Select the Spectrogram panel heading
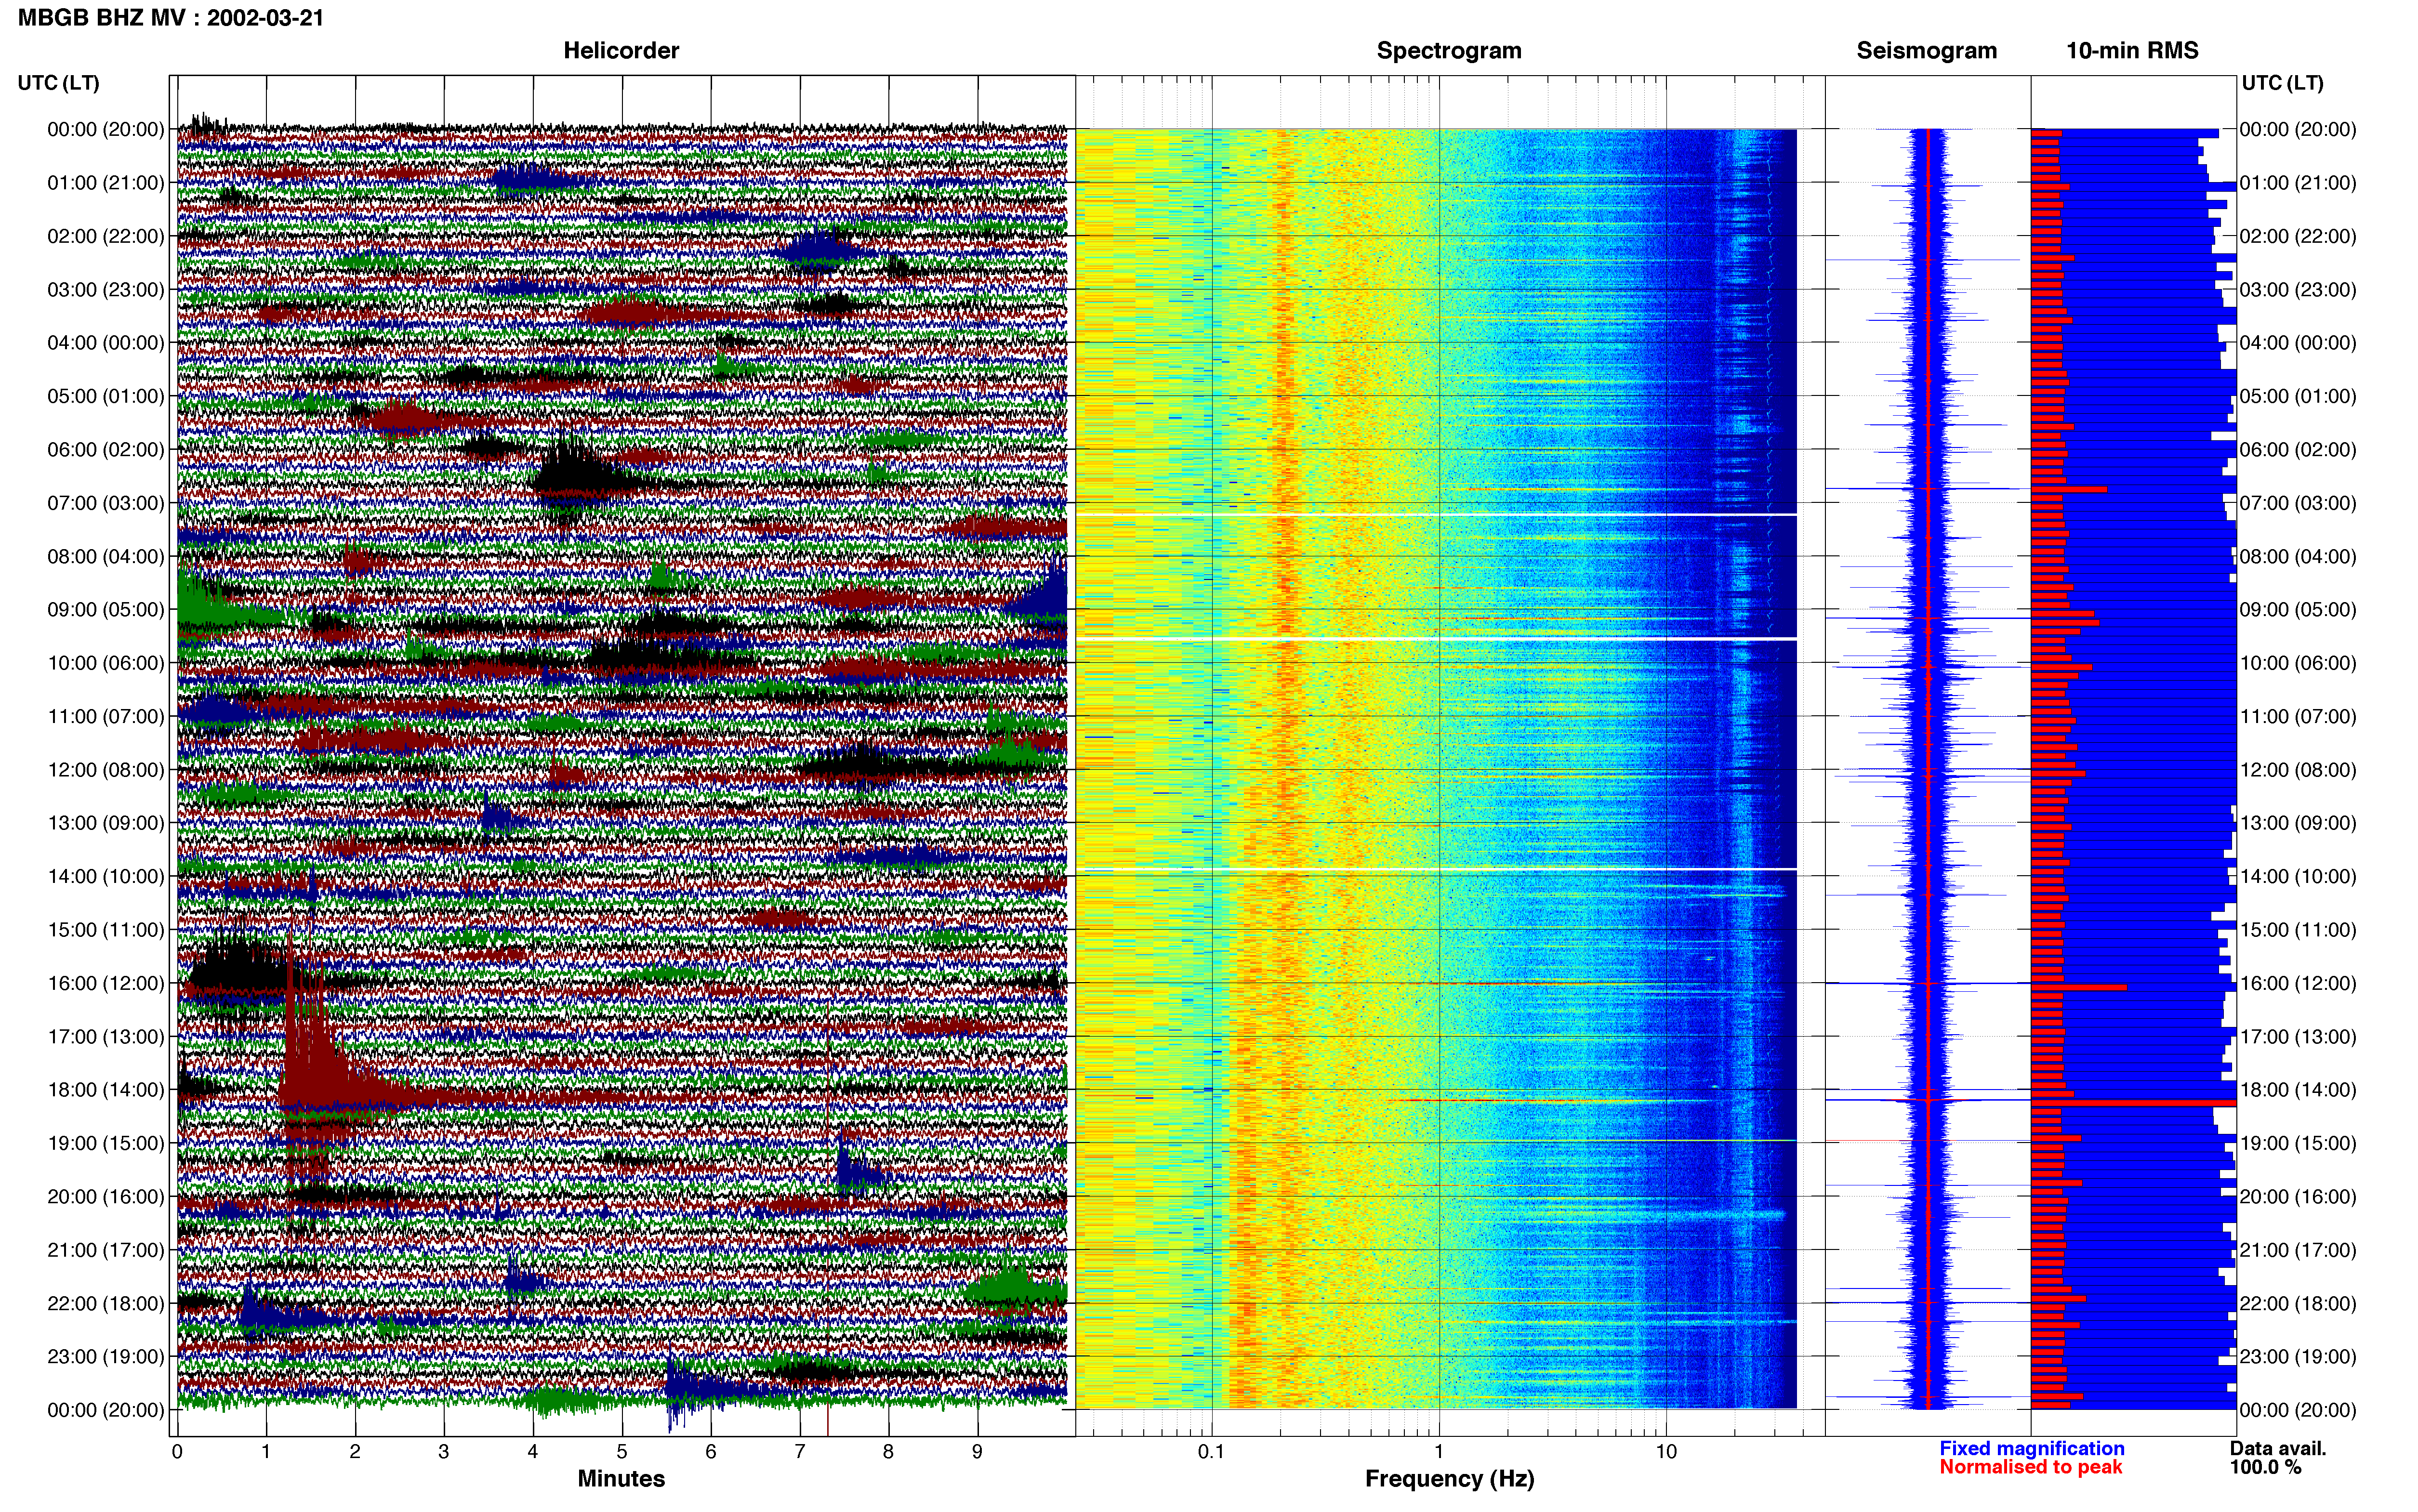Image resolution: width=2418 pixels, height=1512 pixels. click(1449, 51)
